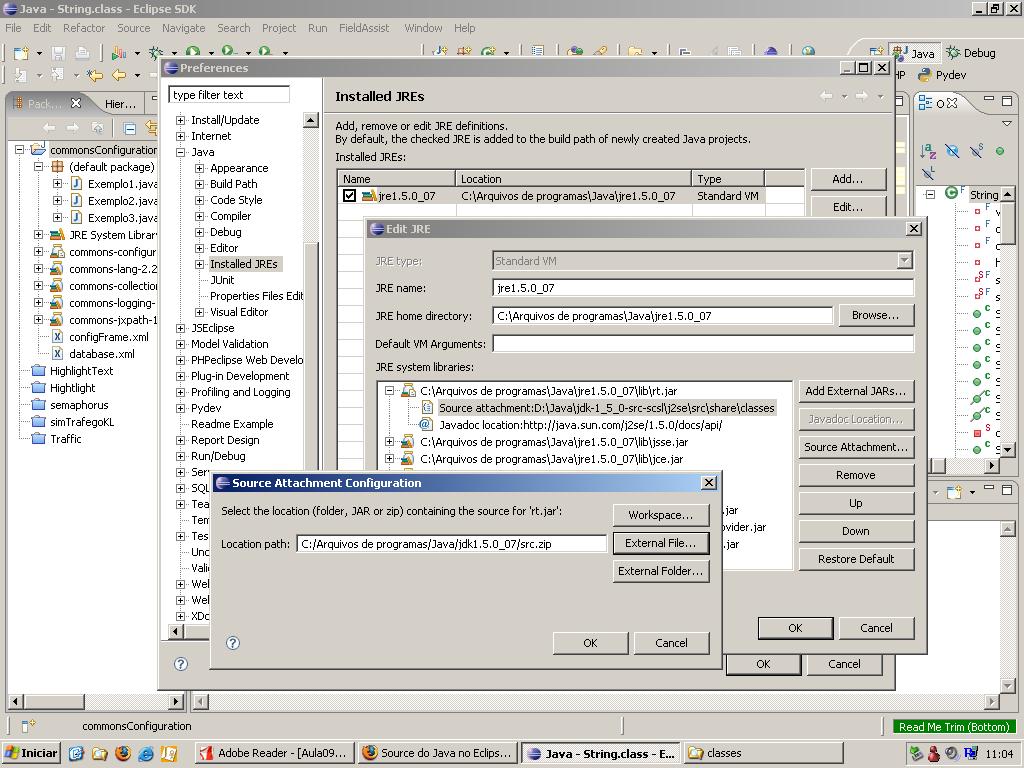Collapse the Java node in preferences tree
Screen dimensions: 1024x768
pyautogui.click(x=180, y=152)
